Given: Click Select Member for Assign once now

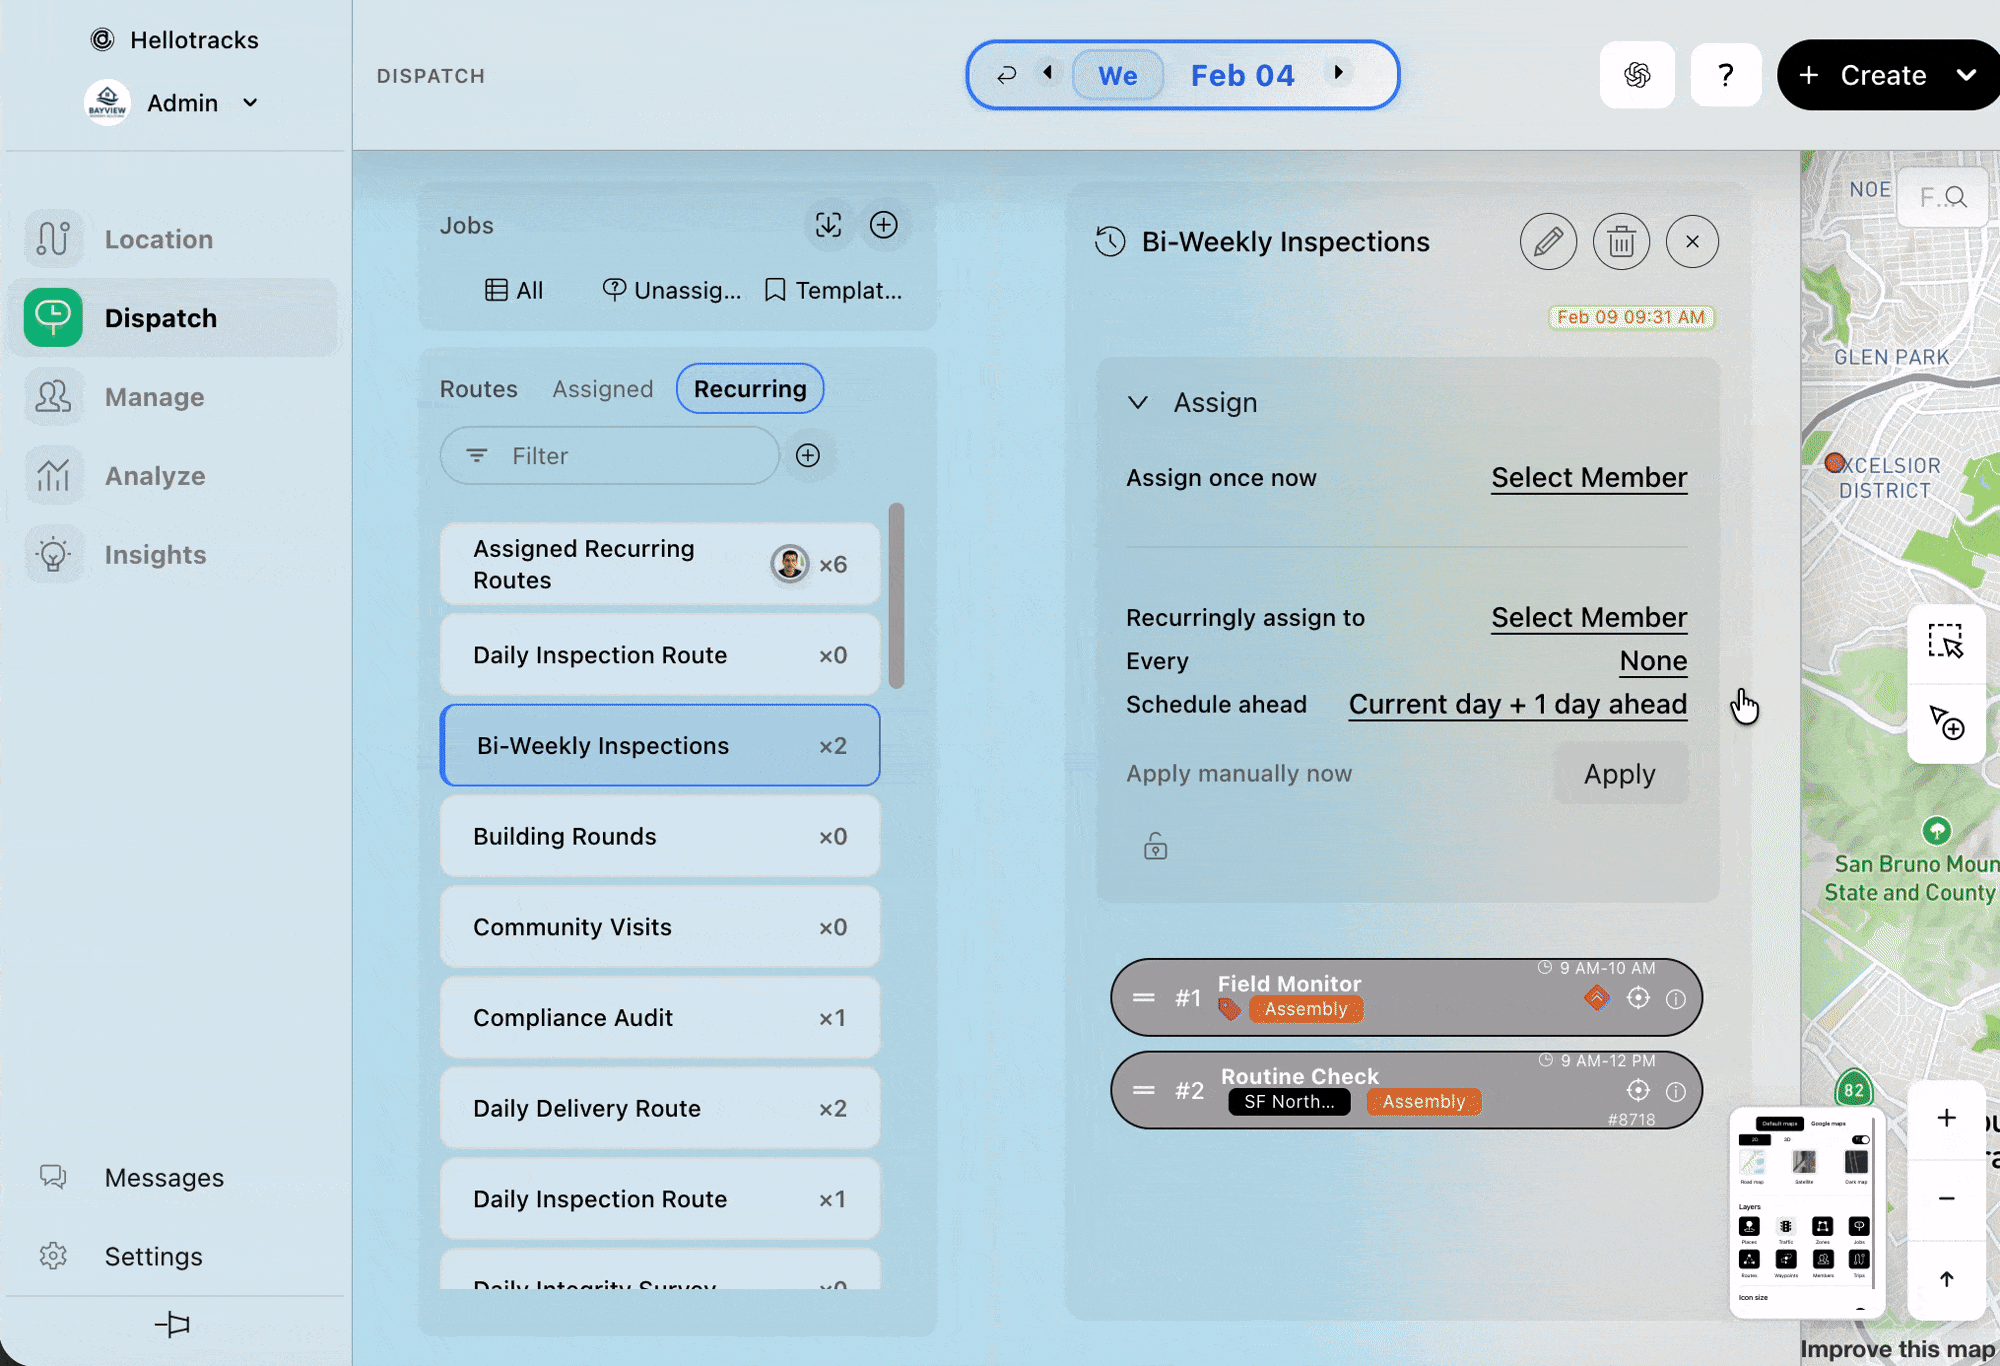Looking at the screenshot, I should tap(1589, 478).
